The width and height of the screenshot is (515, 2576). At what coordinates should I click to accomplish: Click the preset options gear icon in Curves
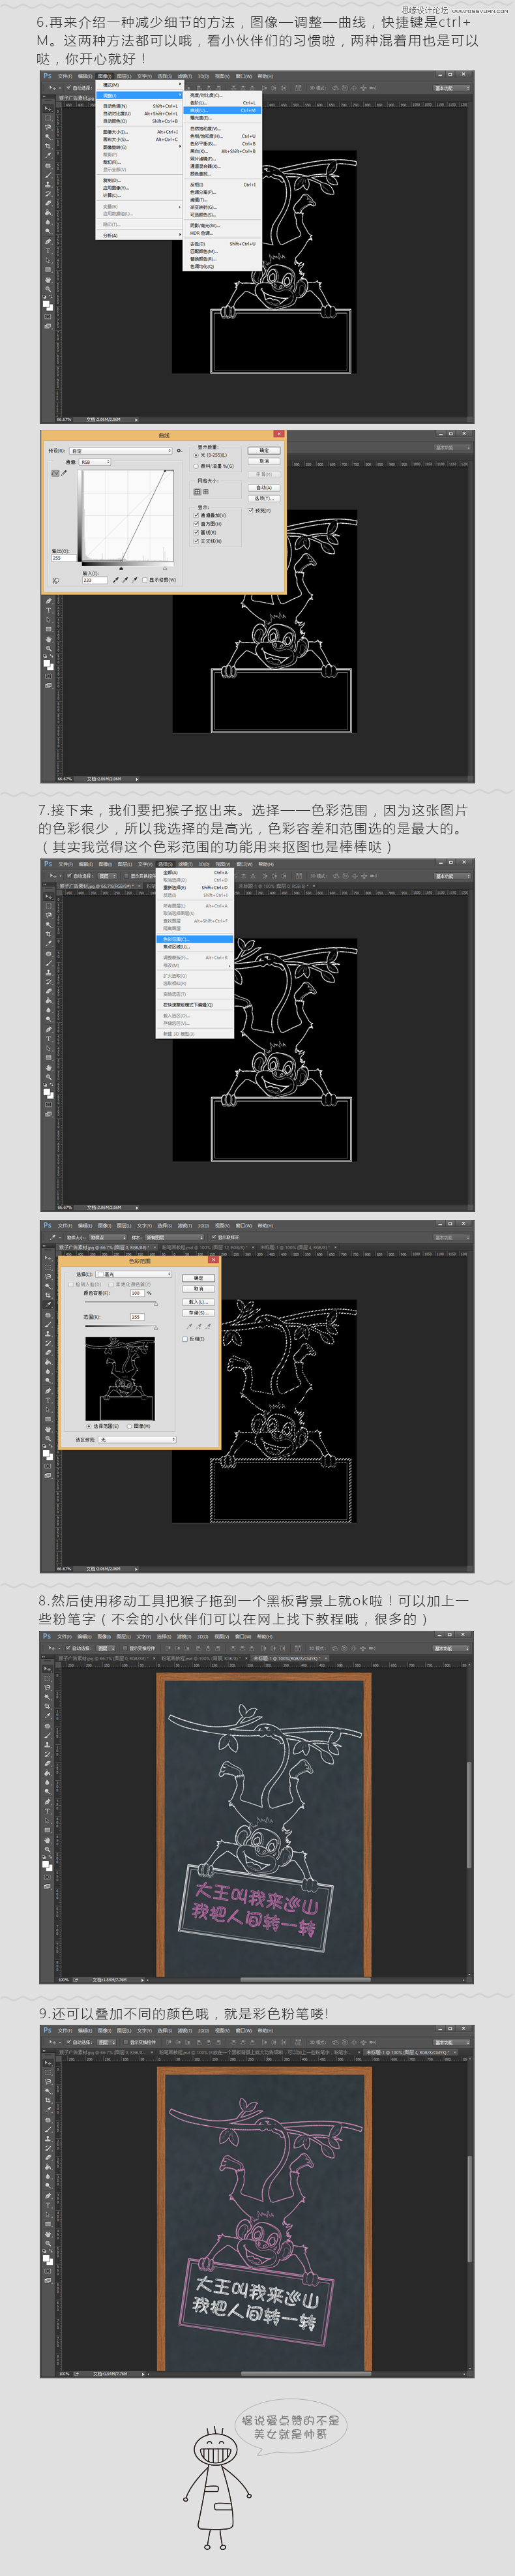pos(179,451)
